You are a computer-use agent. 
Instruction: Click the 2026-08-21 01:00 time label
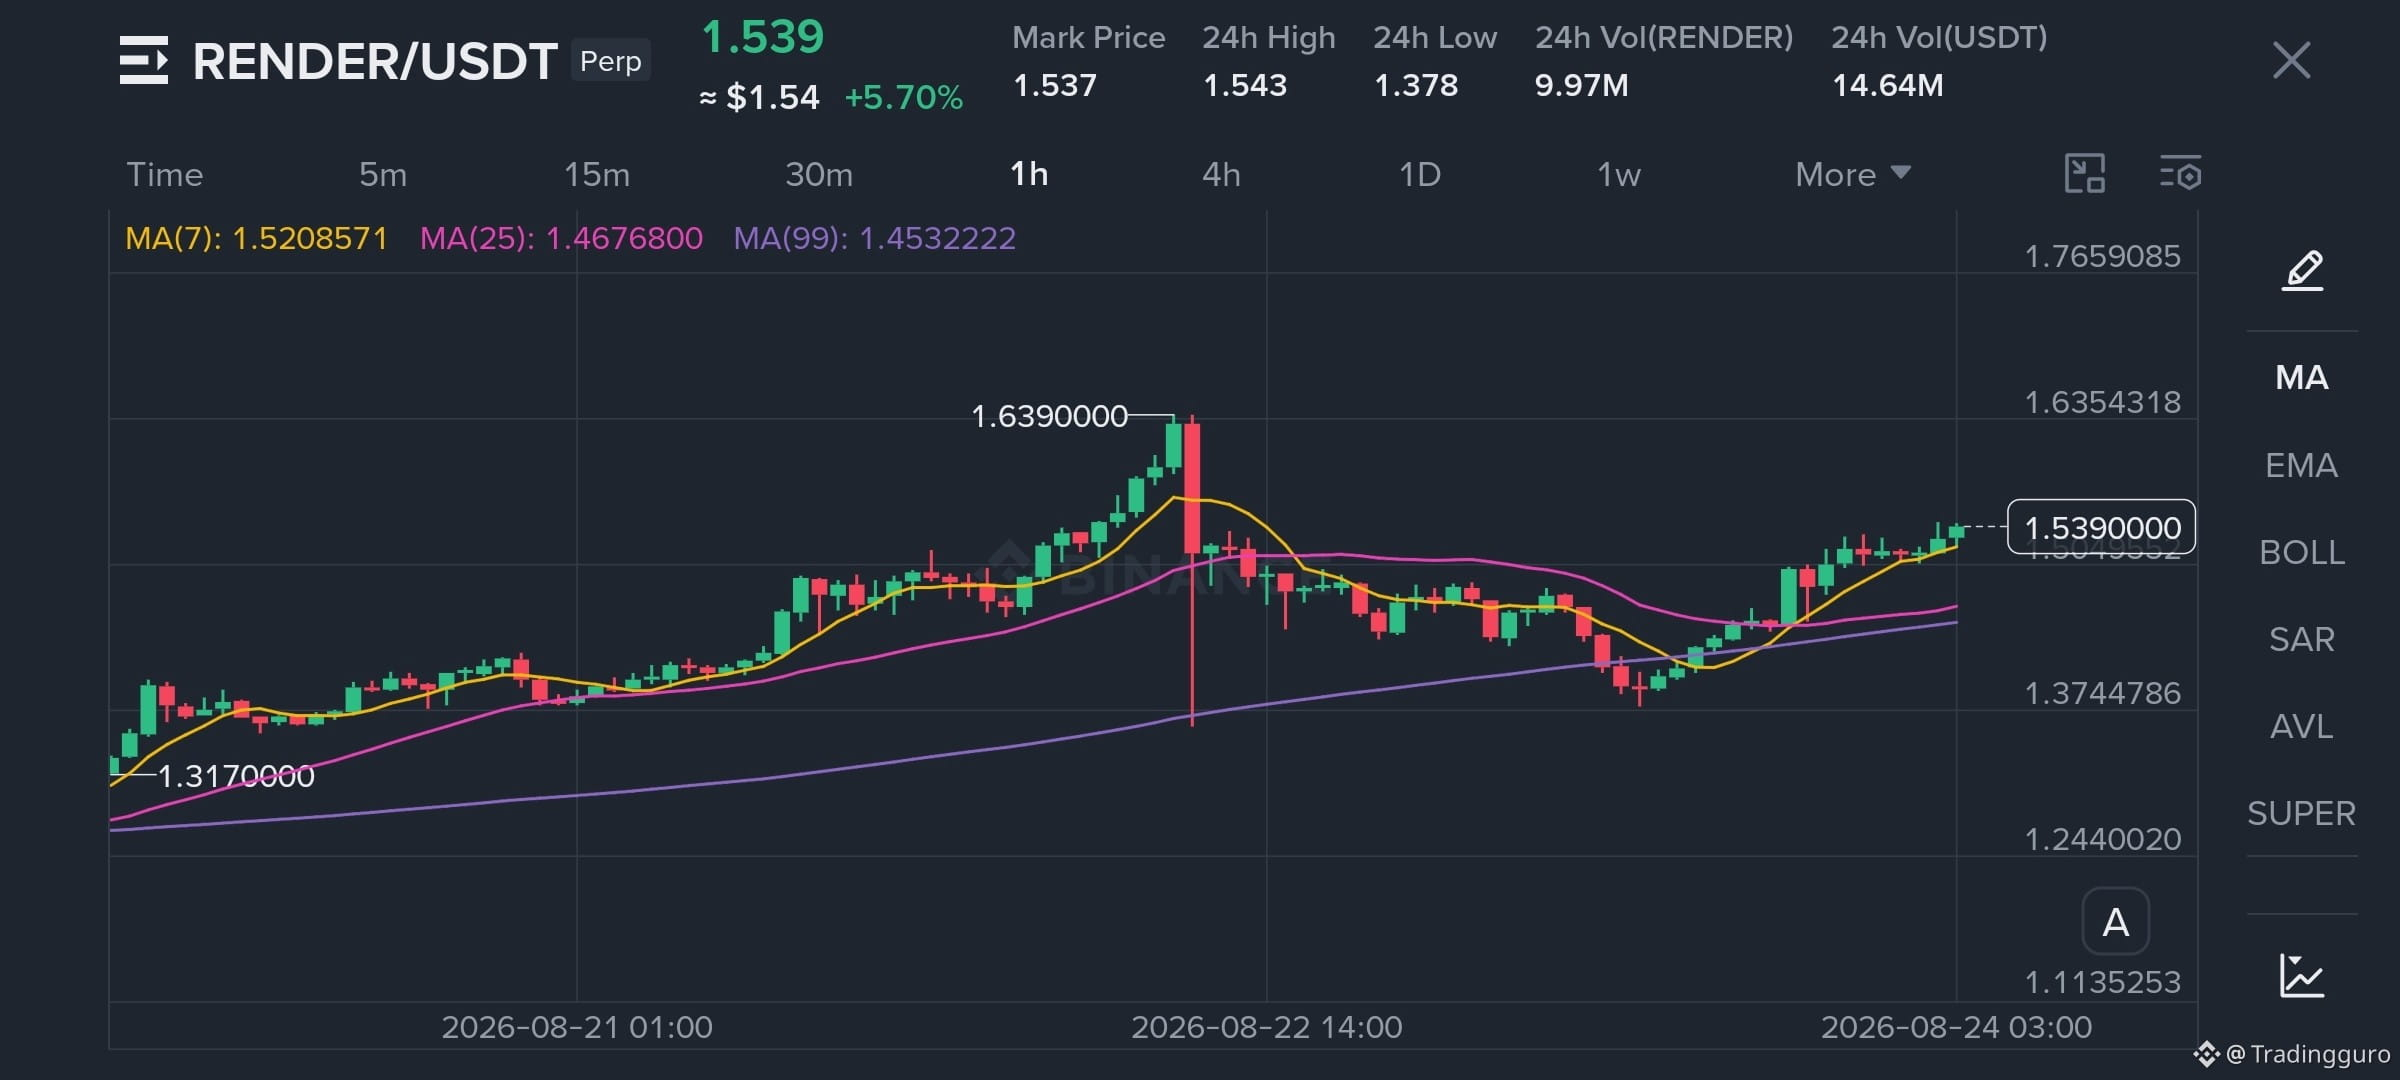point(577,1027)
